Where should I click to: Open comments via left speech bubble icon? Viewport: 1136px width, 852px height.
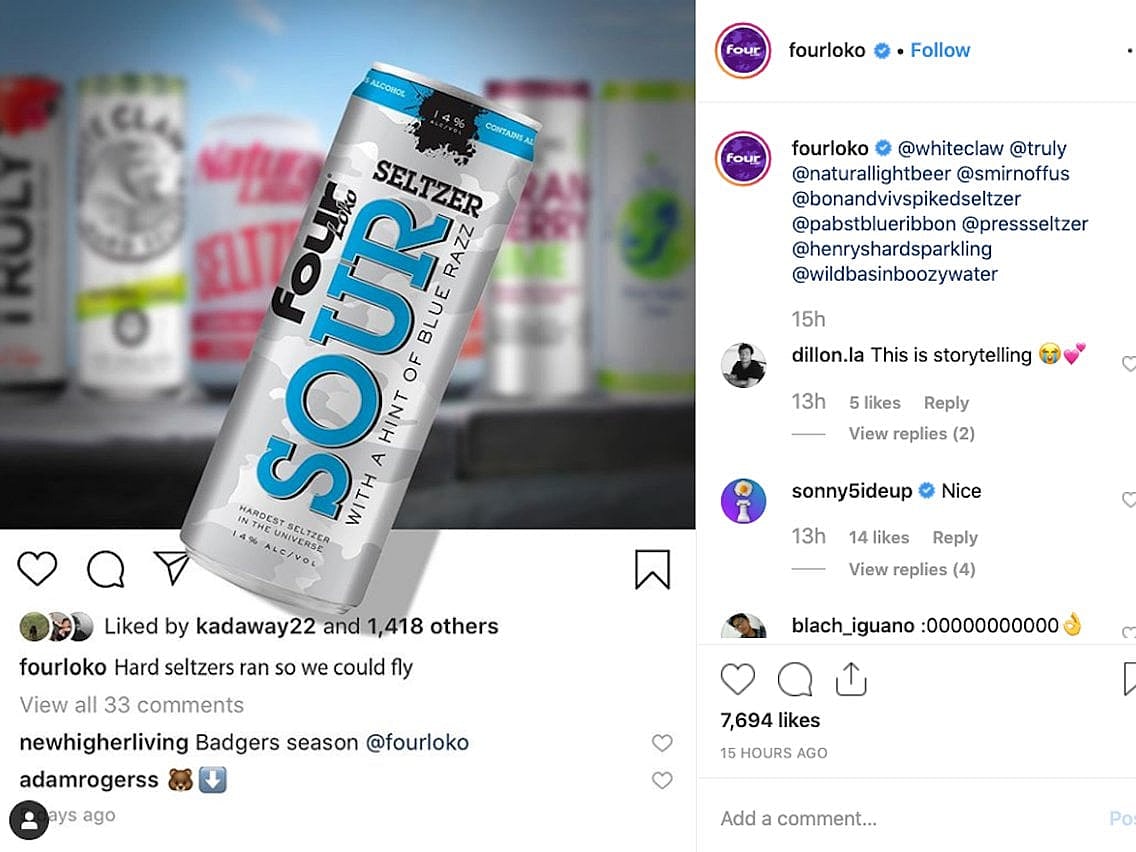click(x=105, y=569)
